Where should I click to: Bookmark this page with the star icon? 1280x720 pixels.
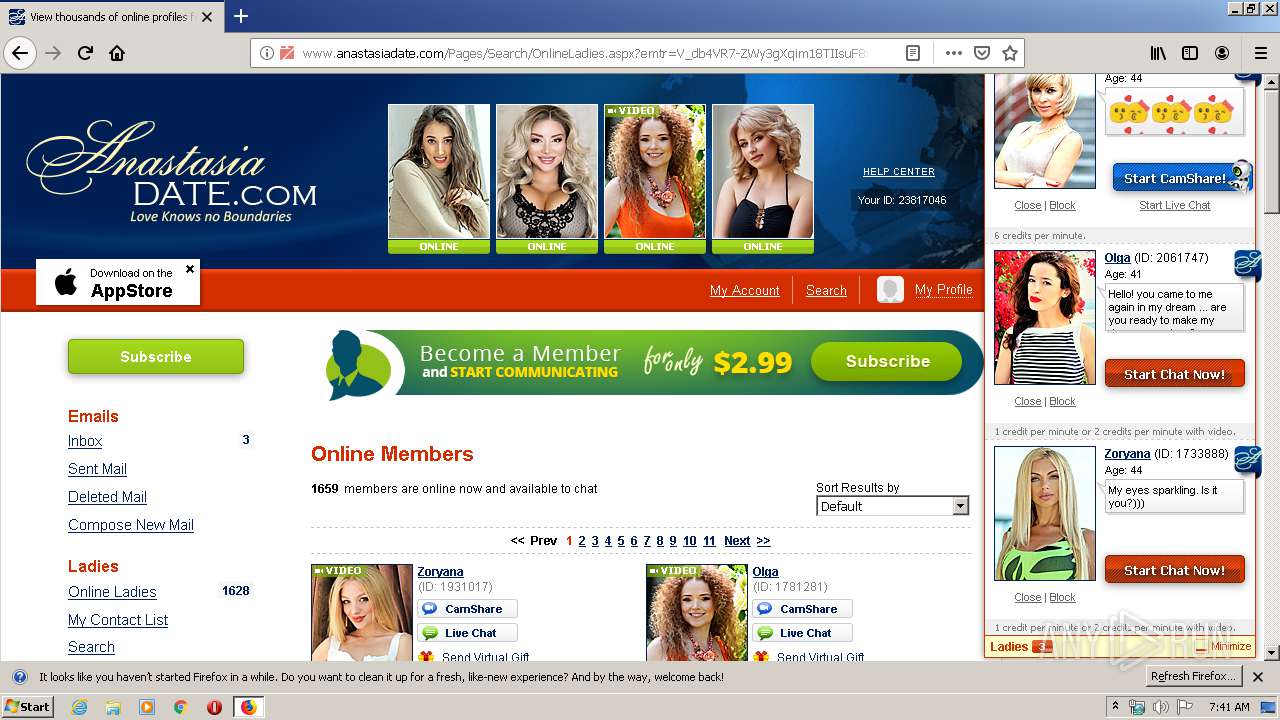1010,53
